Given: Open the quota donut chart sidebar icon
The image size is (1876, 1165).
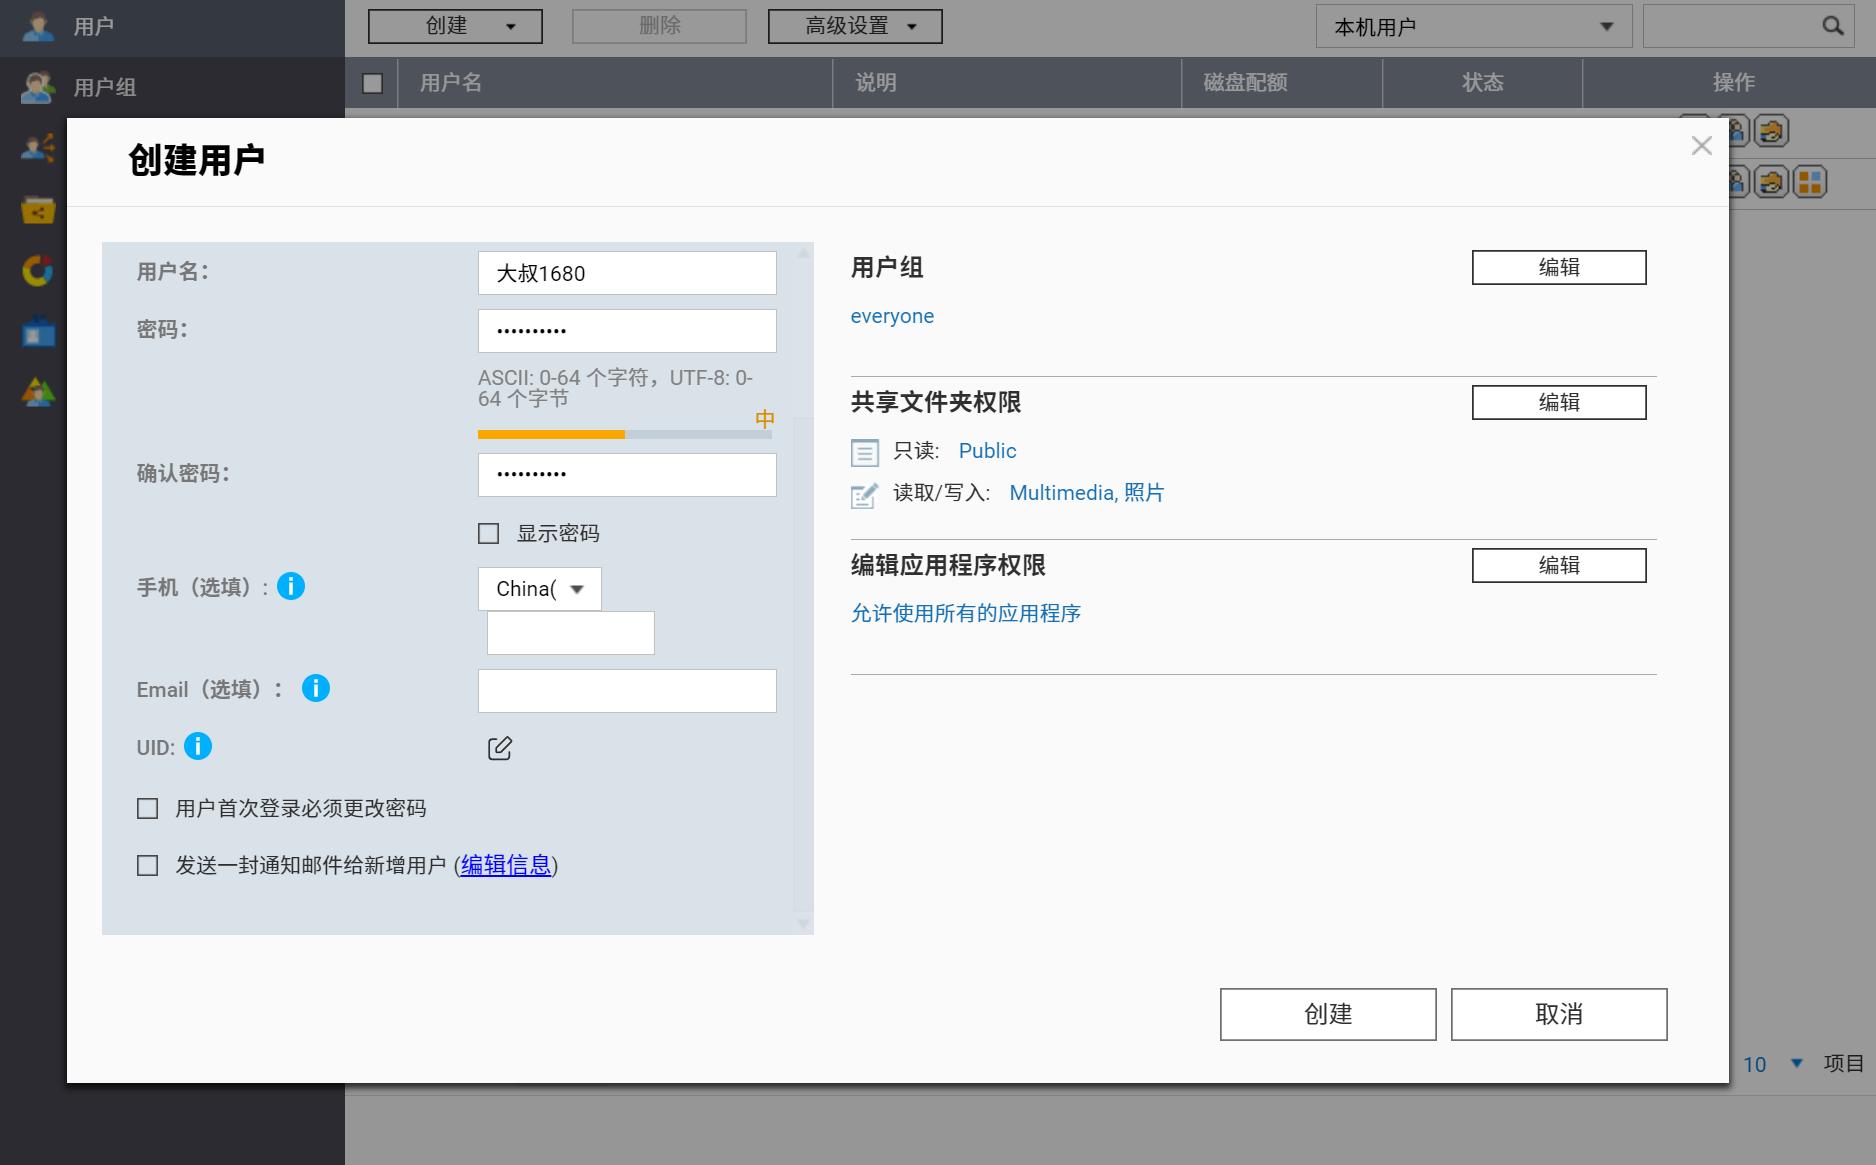Looking at the screenshot, I should pos(37,271).
